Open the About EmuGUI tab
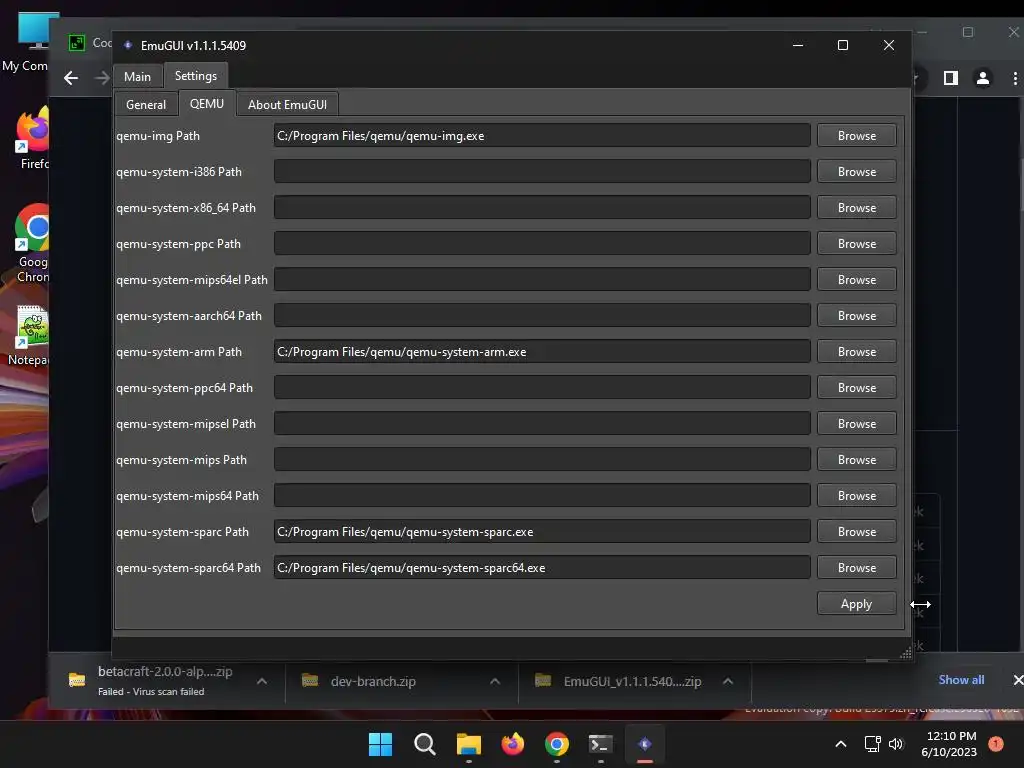The image size is (1024, 768). pyautogui.click(x=287, y=104)
